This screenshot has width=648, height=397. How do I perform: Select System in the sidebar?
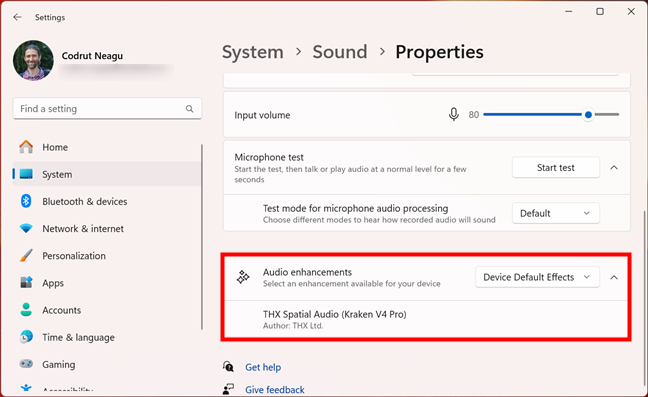tap(106, 174)
